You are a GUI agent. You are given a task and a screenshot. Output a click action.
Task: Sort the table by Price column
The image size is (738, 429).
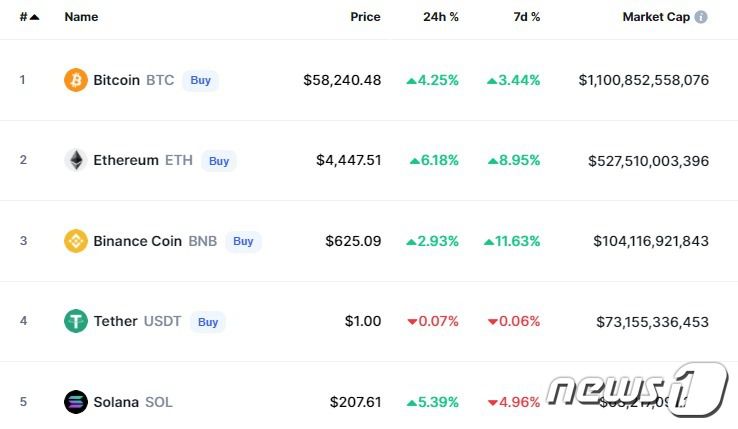point(365,17)
